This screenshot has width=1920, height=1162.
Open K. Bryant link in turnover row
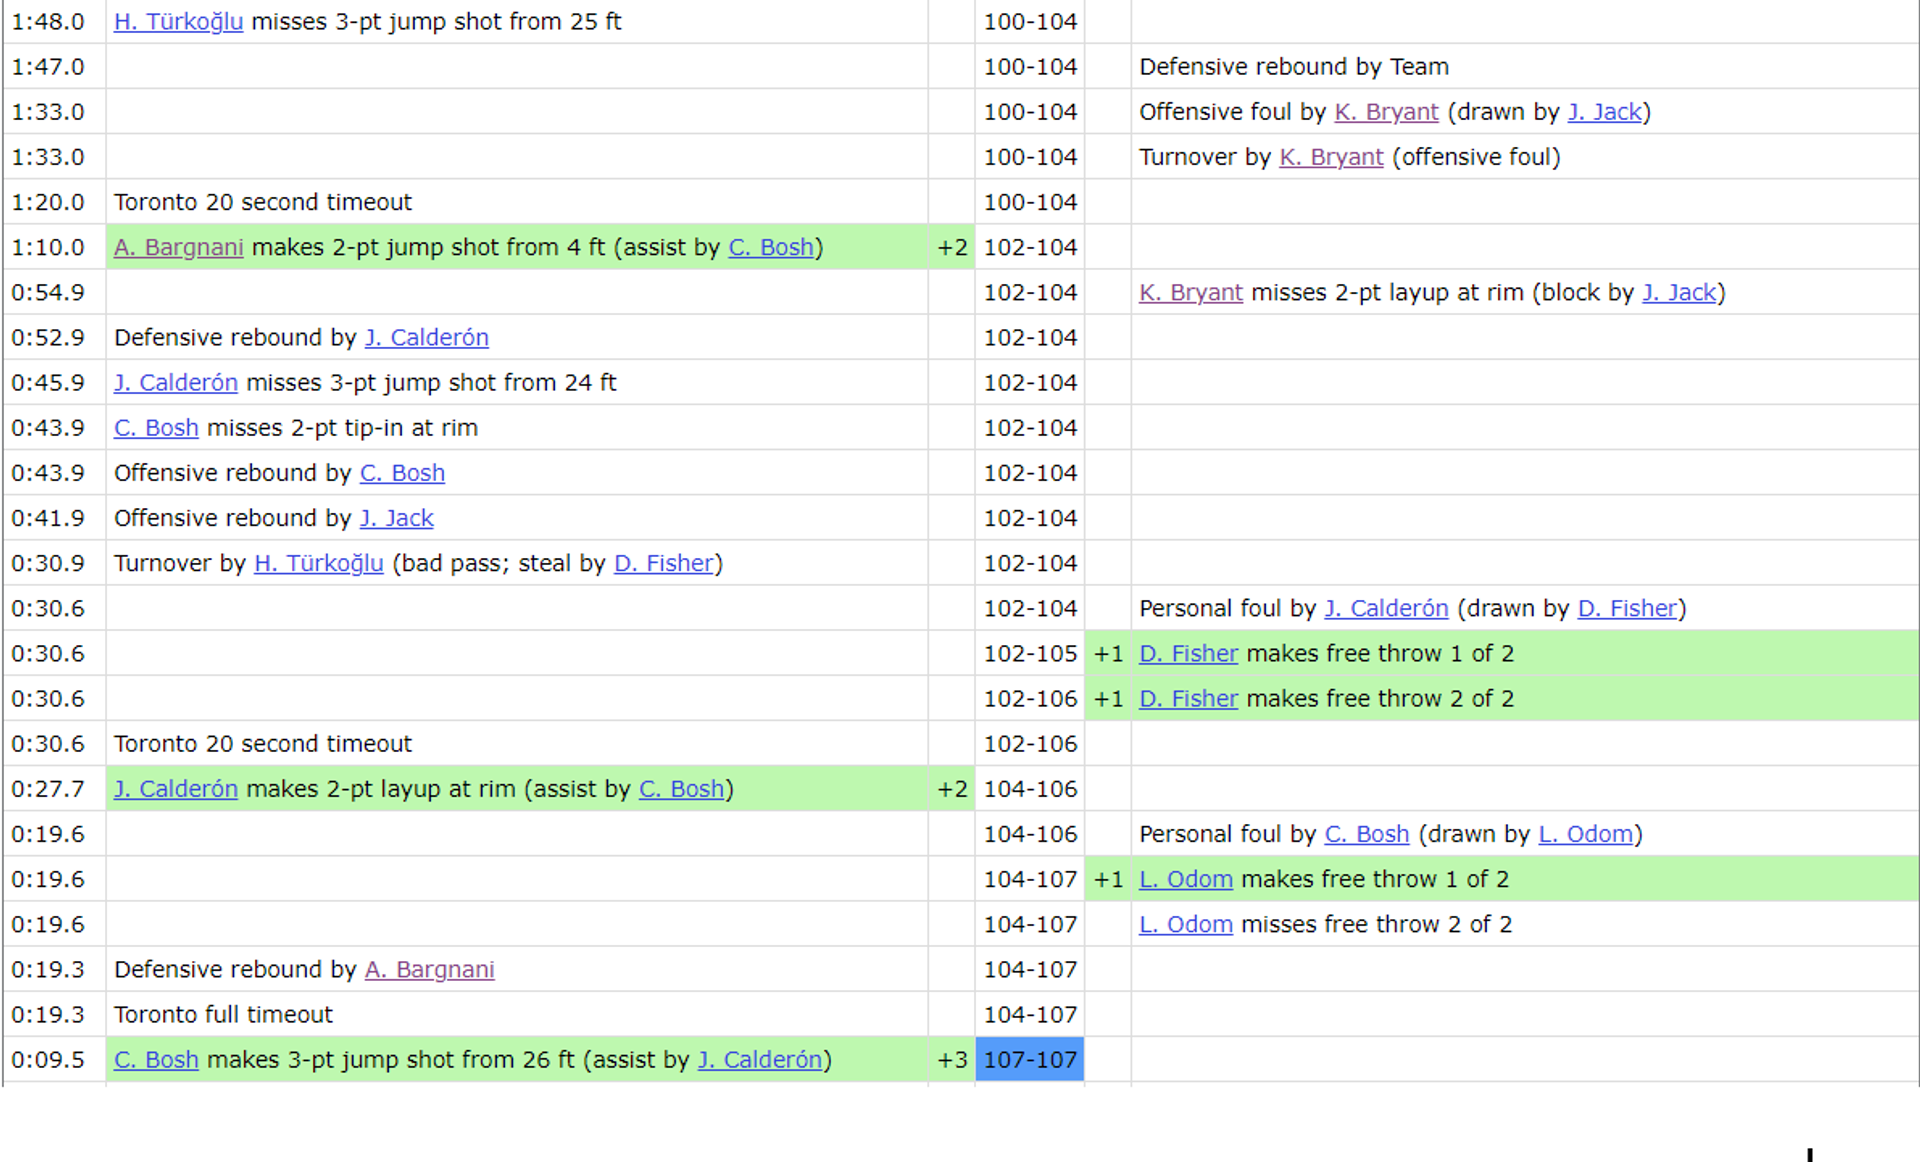tap(1331, 157)
